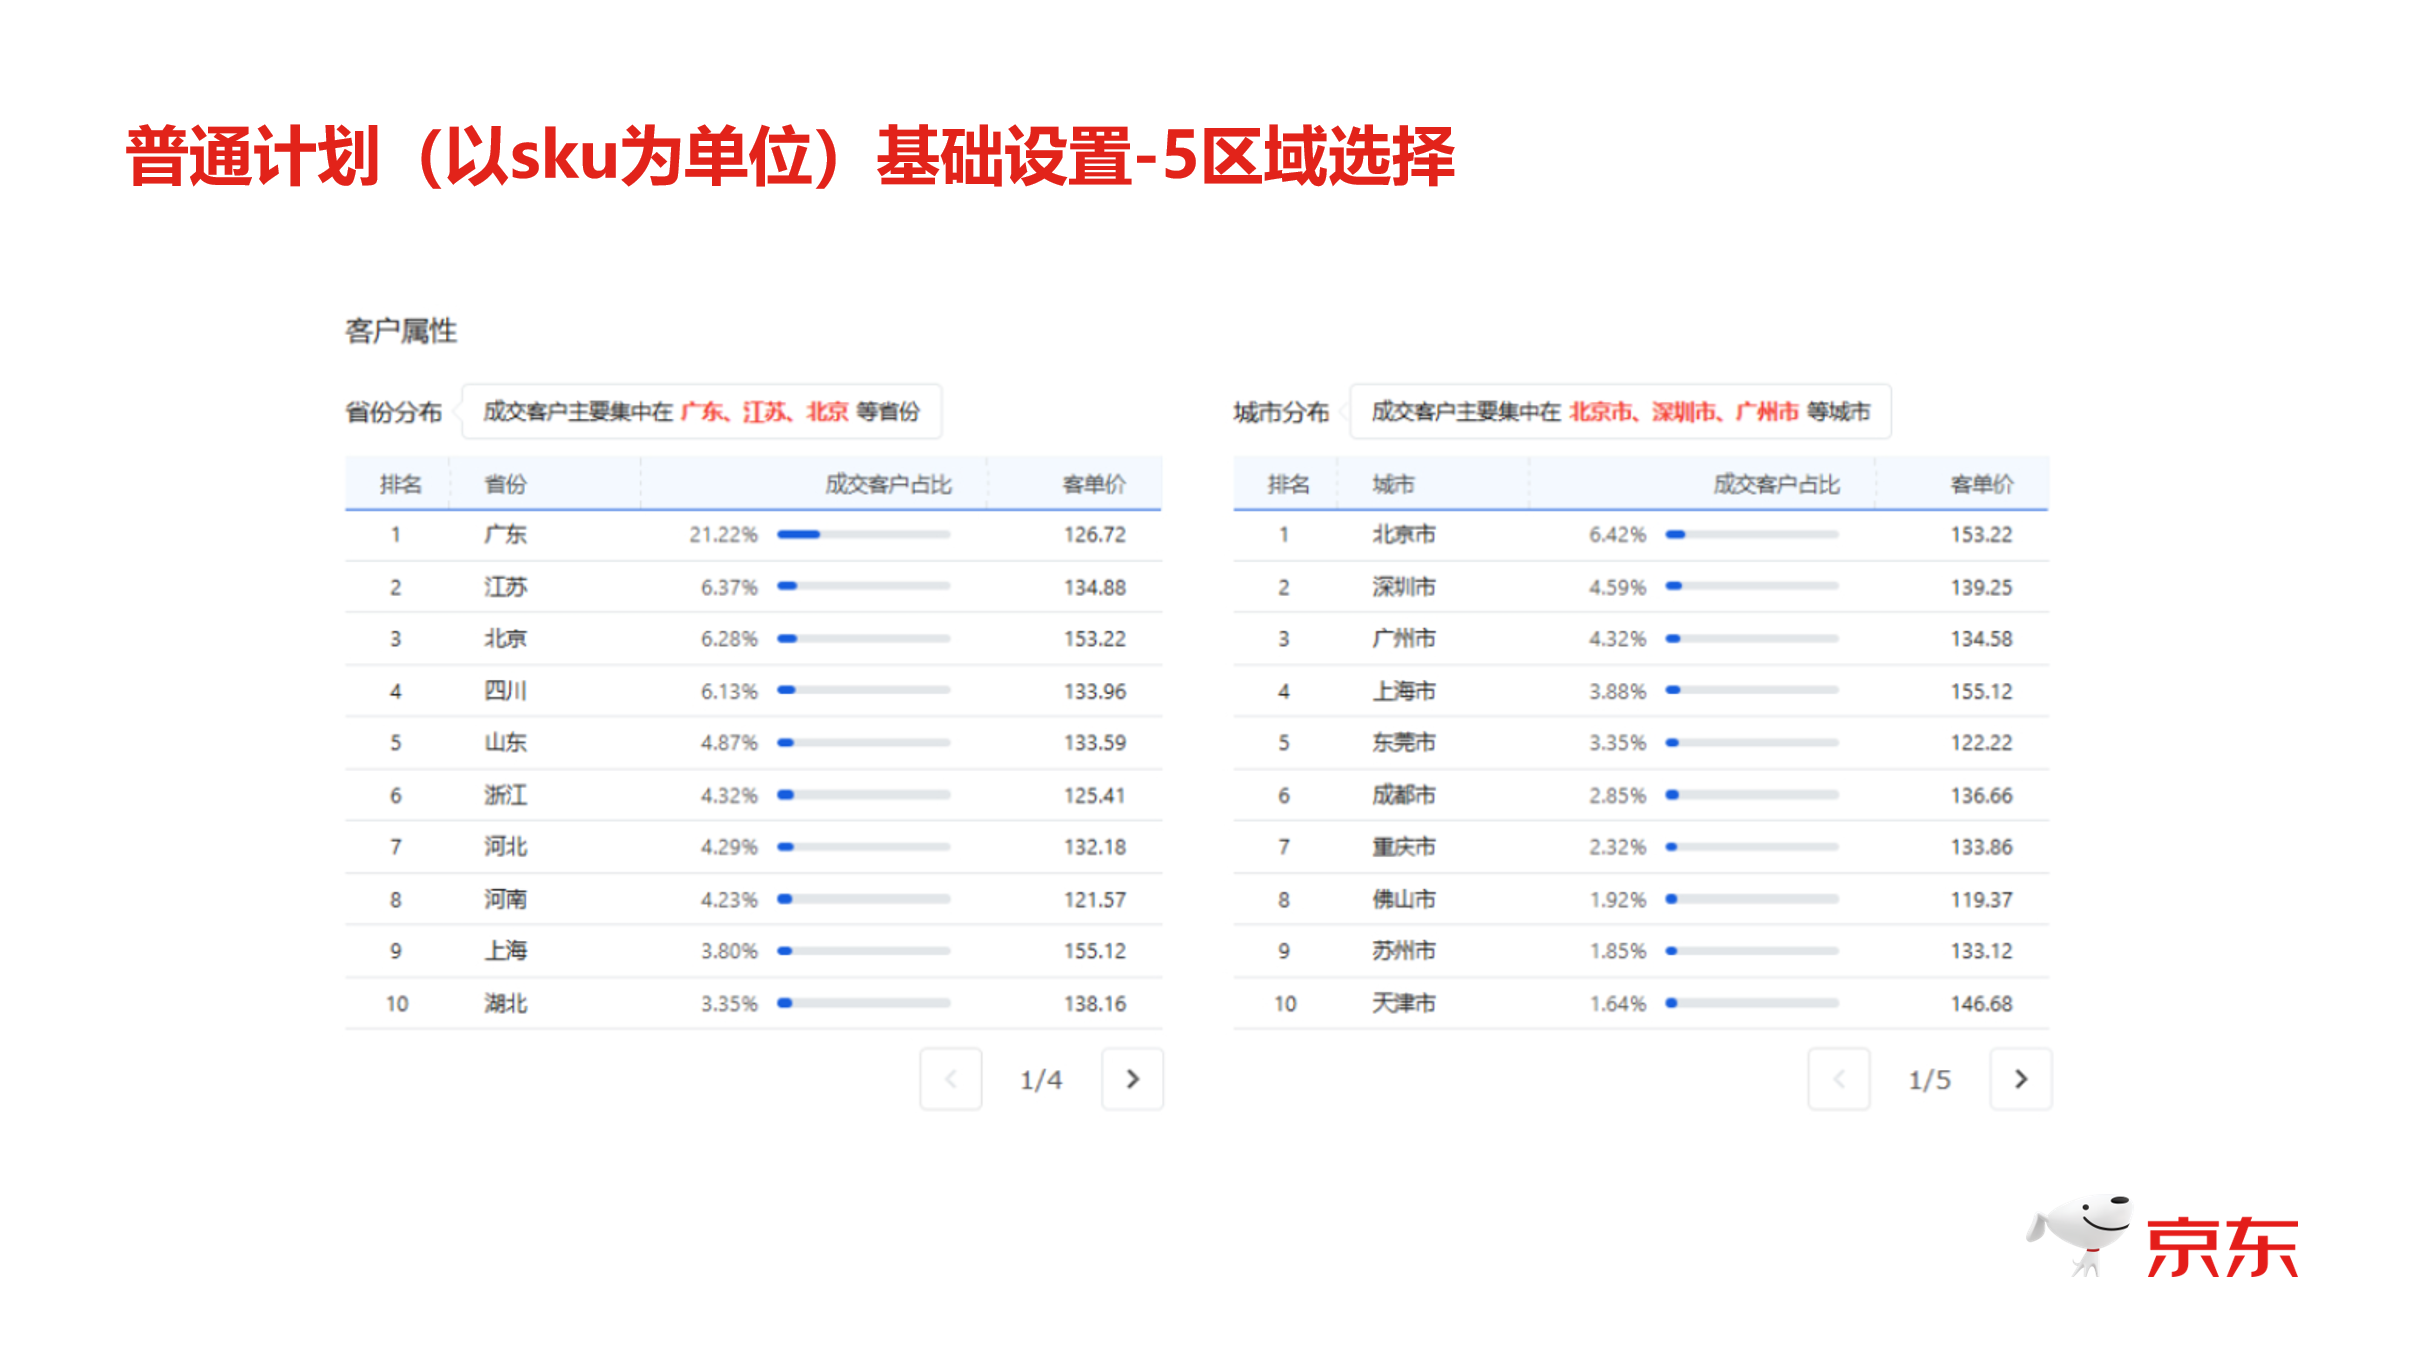Screen dimensions: 2419x1360
Task: Click the 北京市 progress bar at 6.42%
Action: tap(1752, 534)
